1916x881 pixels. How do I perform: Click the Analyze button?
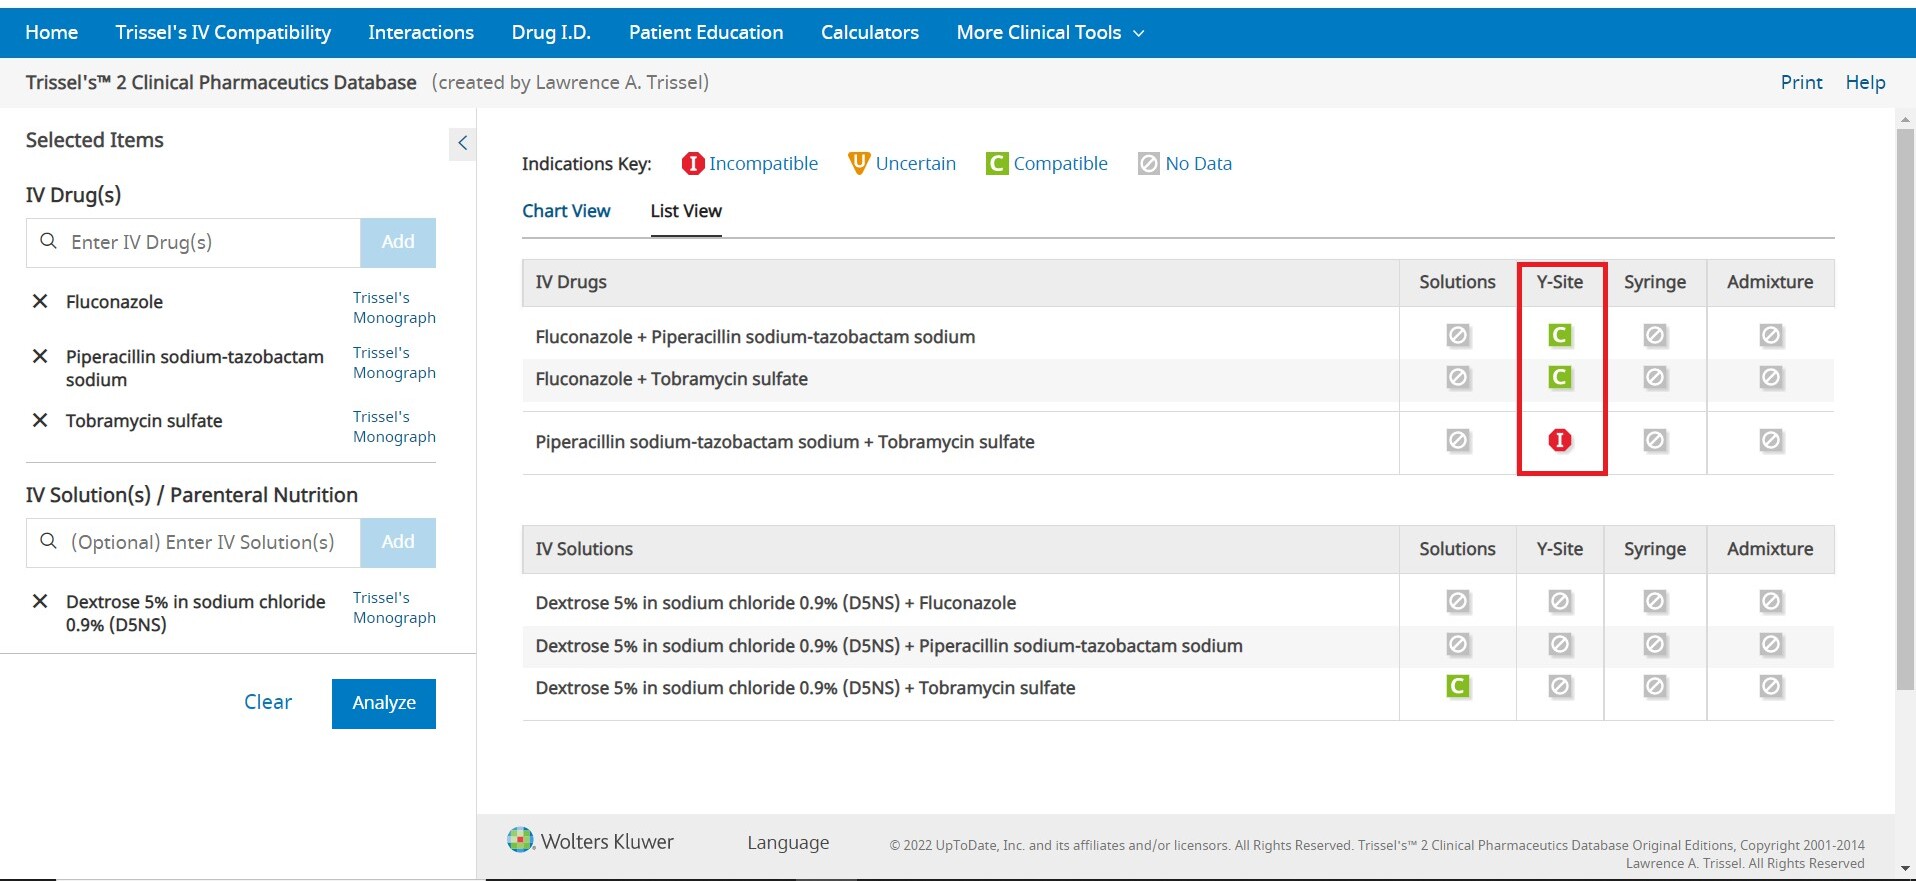click(x=384, y=703)
